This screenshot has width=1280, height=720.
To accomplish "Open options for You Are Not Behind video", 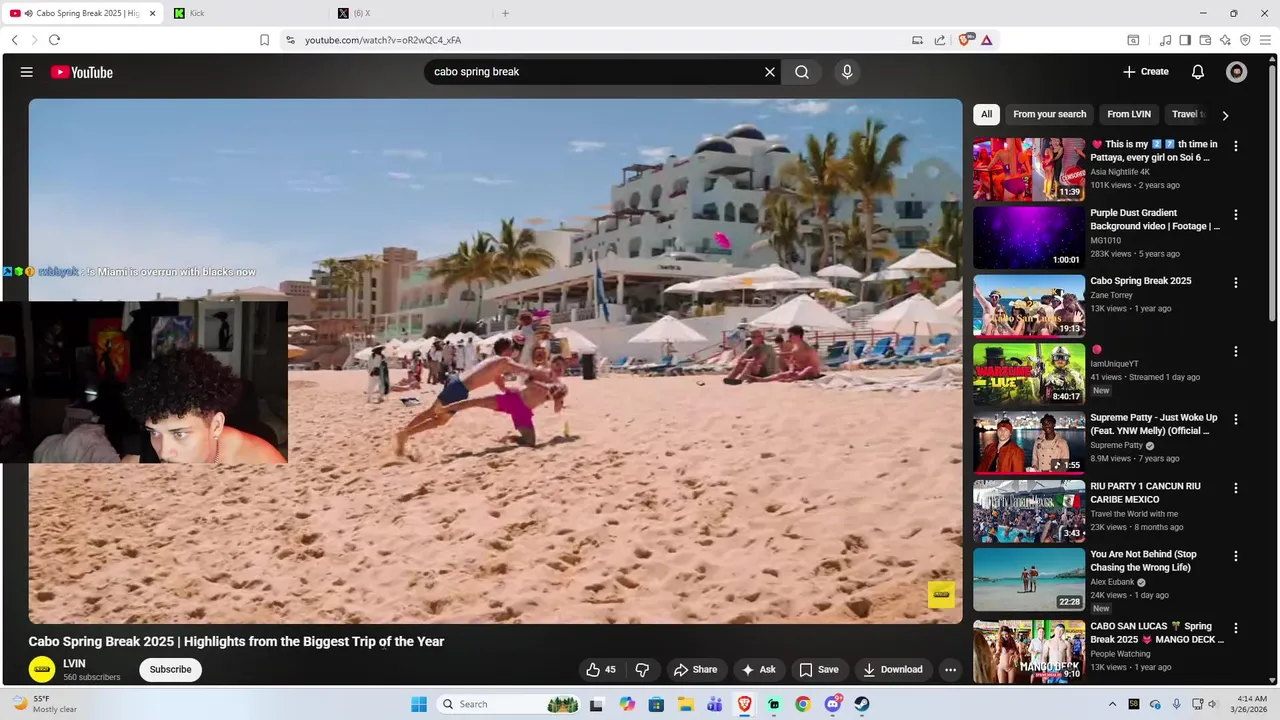I will 1236,556.
